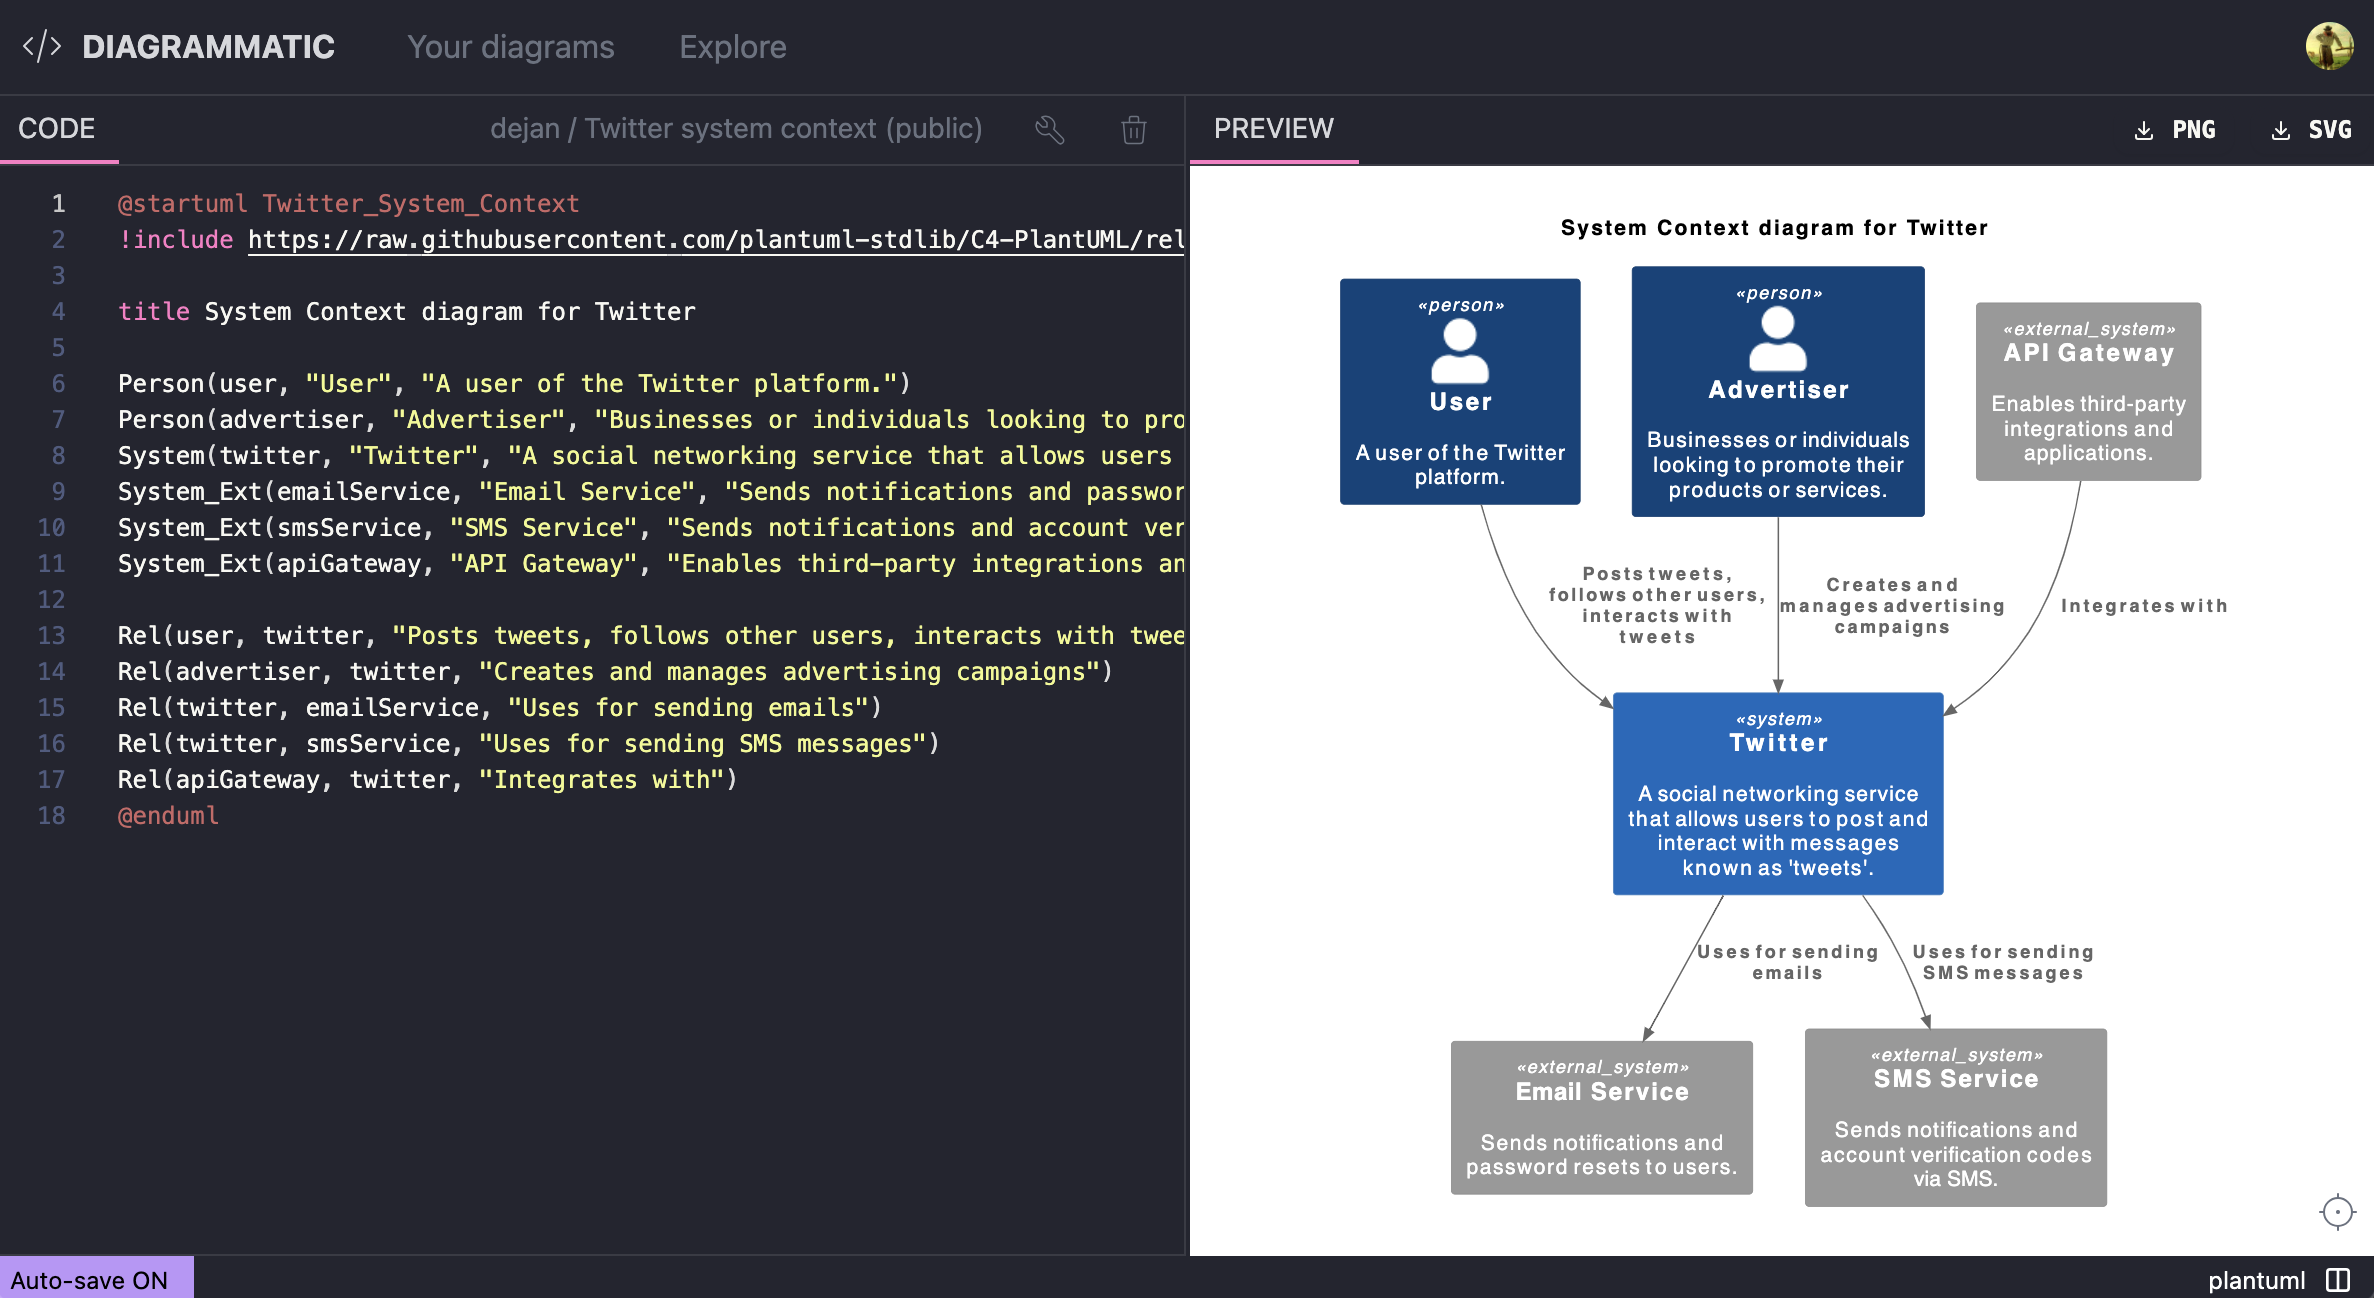This screenshot has height=1298, width=2374.
Task: Click the wrench settings icon
Action: [x=1050, y=130]
